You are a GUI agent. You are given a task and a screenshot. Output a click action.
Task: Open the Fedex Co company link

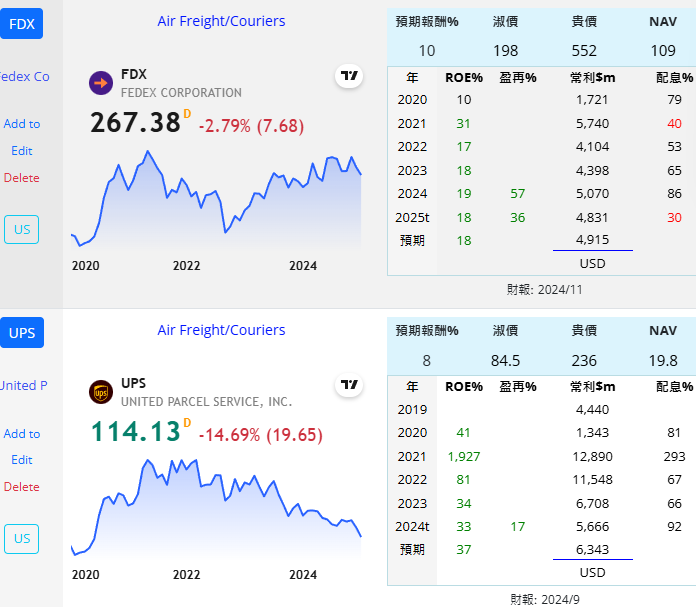(x=25, y=76)
